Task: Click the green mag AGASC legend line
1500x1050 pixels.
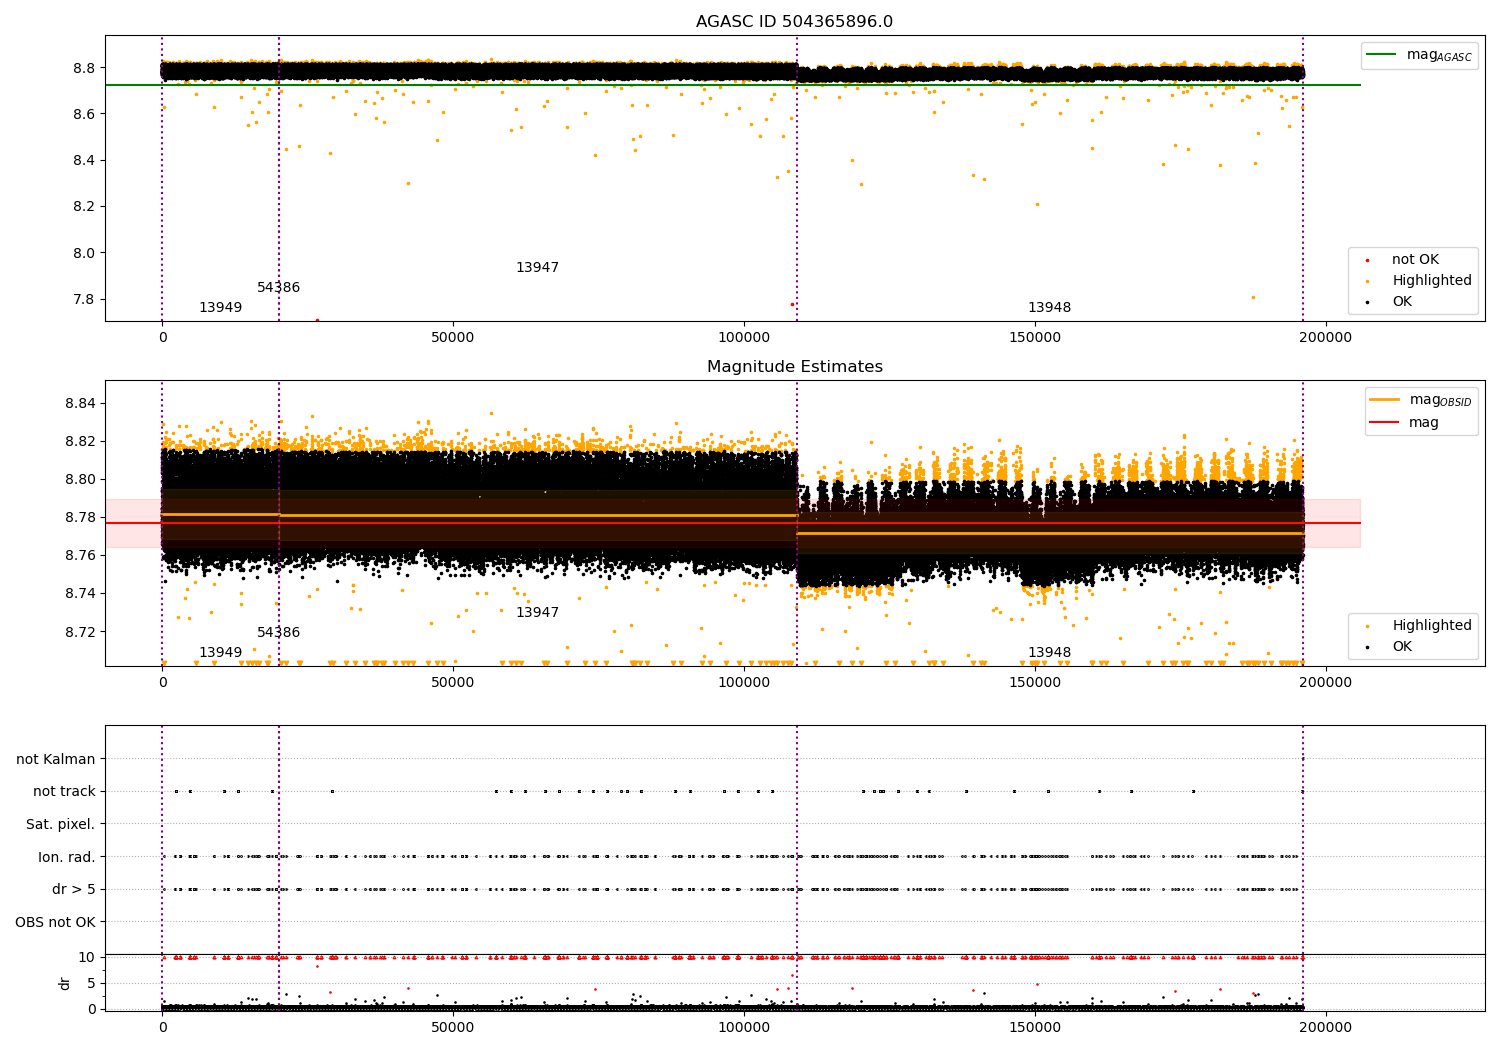Action: point(1383,55)
